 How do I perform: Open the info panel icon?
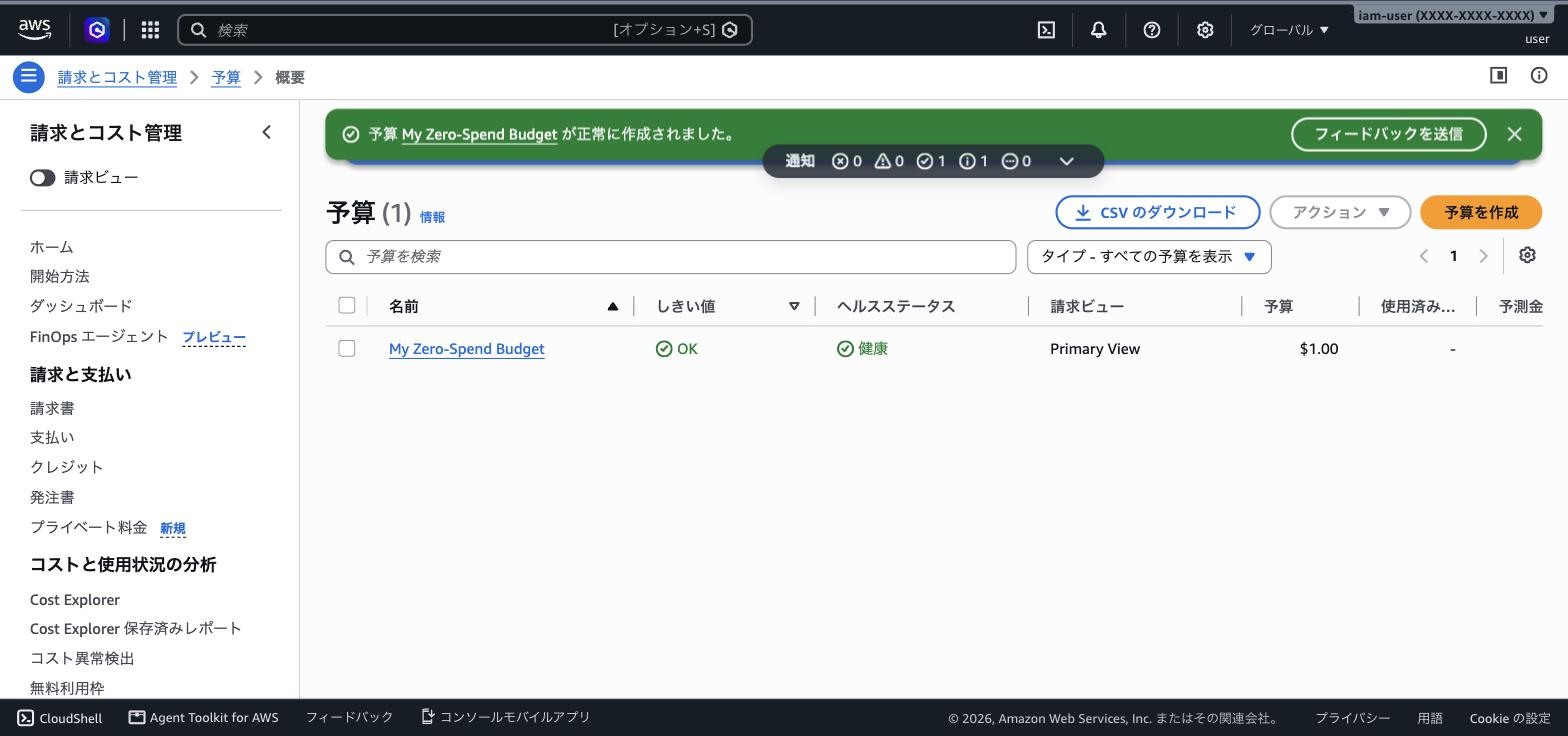click(x=1539, y=75)
